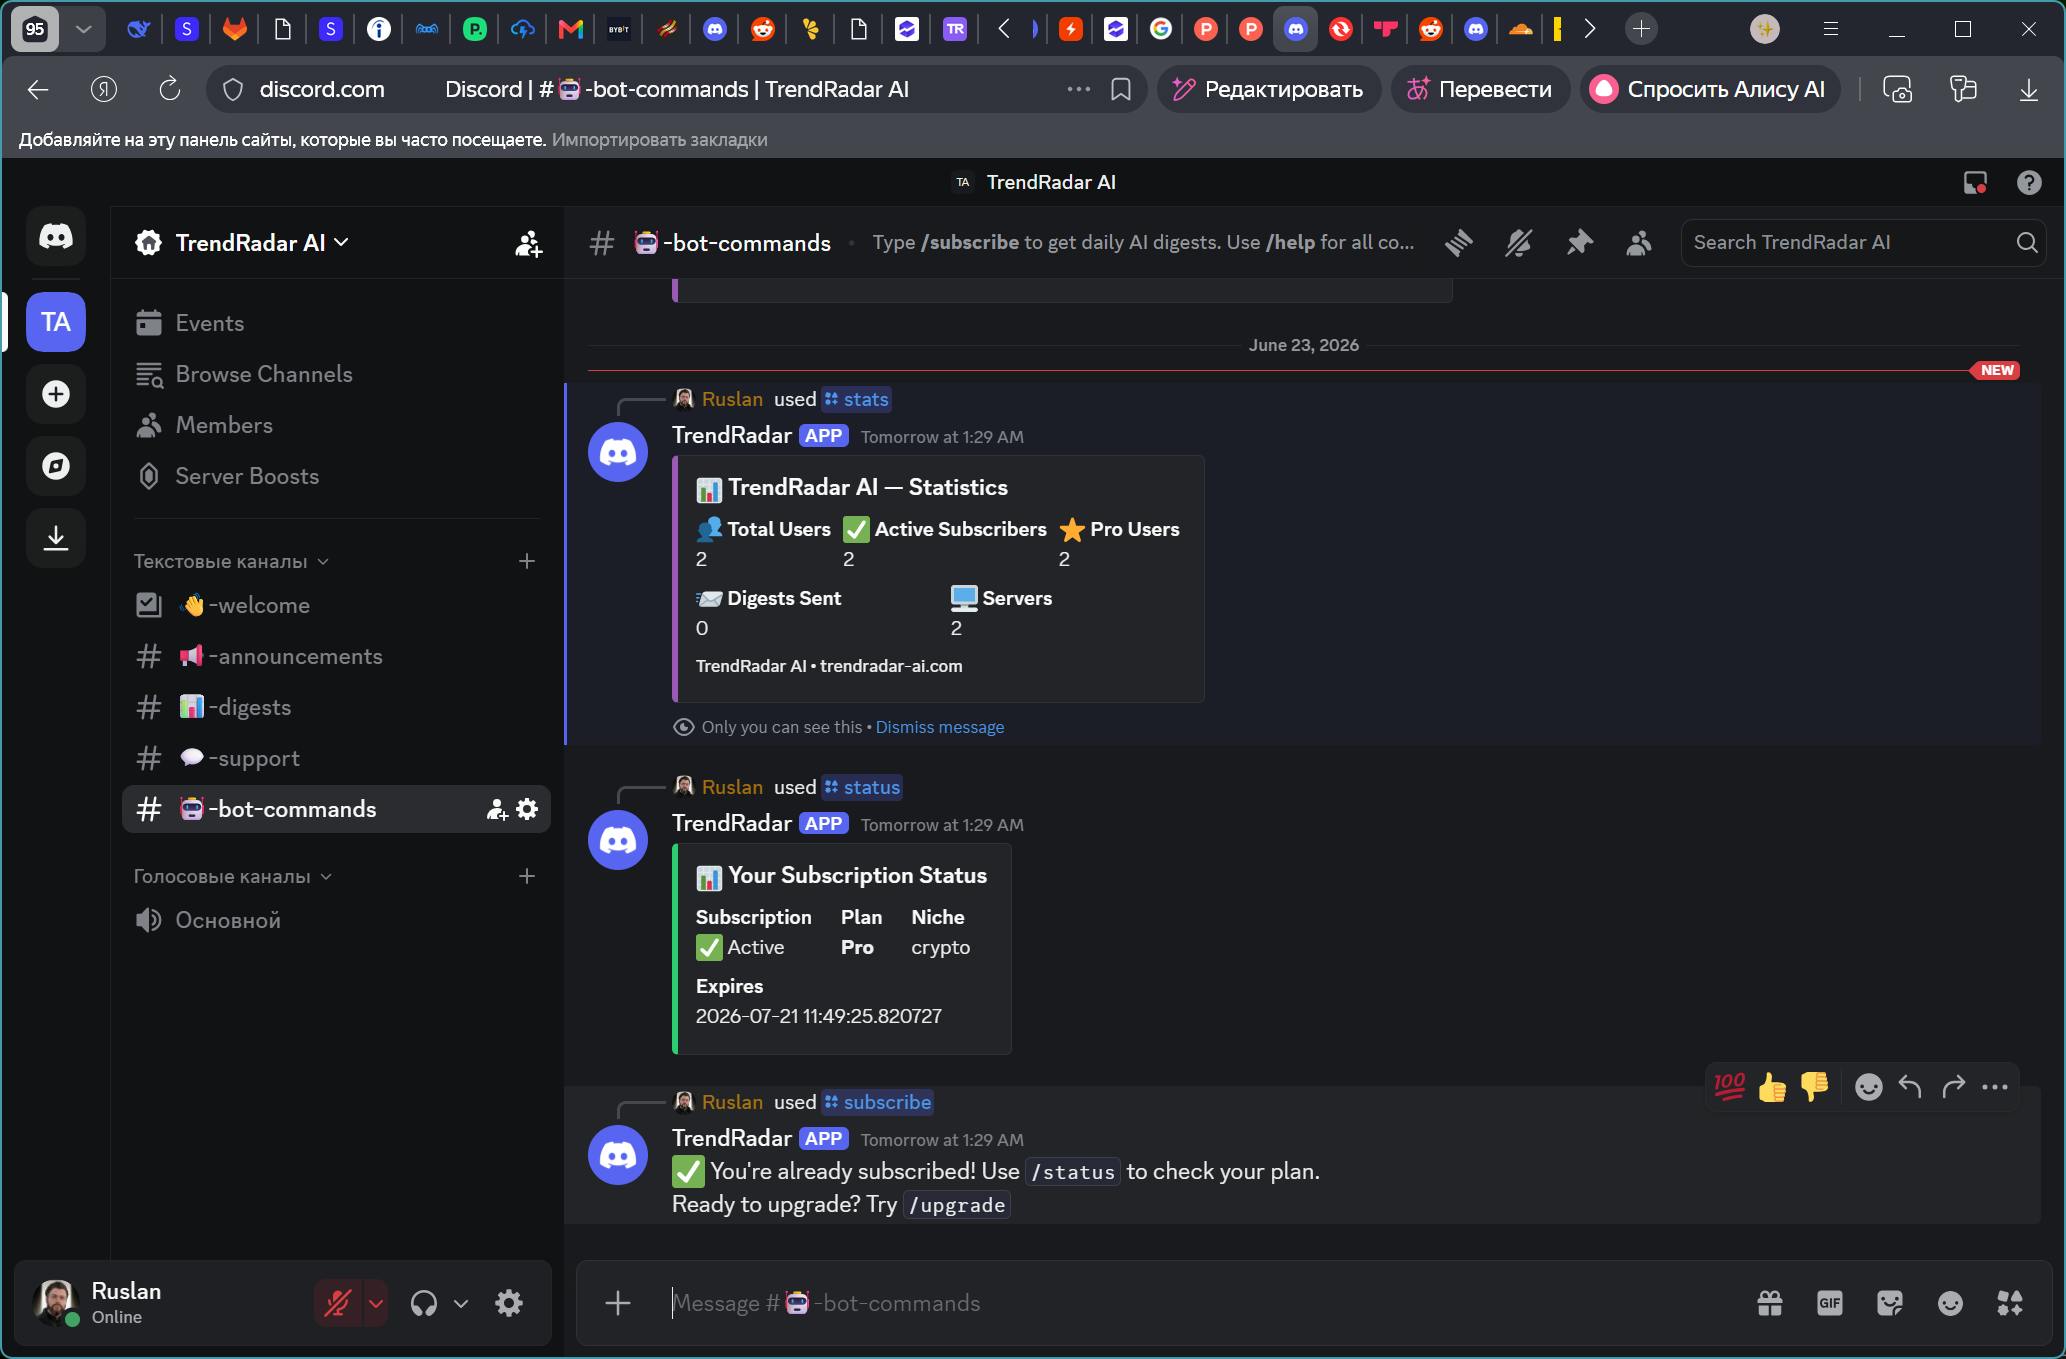2066x1359 pixels.
Task: Click Редактировать button in browser toolbar
Action: click(x=1269, y=89)
